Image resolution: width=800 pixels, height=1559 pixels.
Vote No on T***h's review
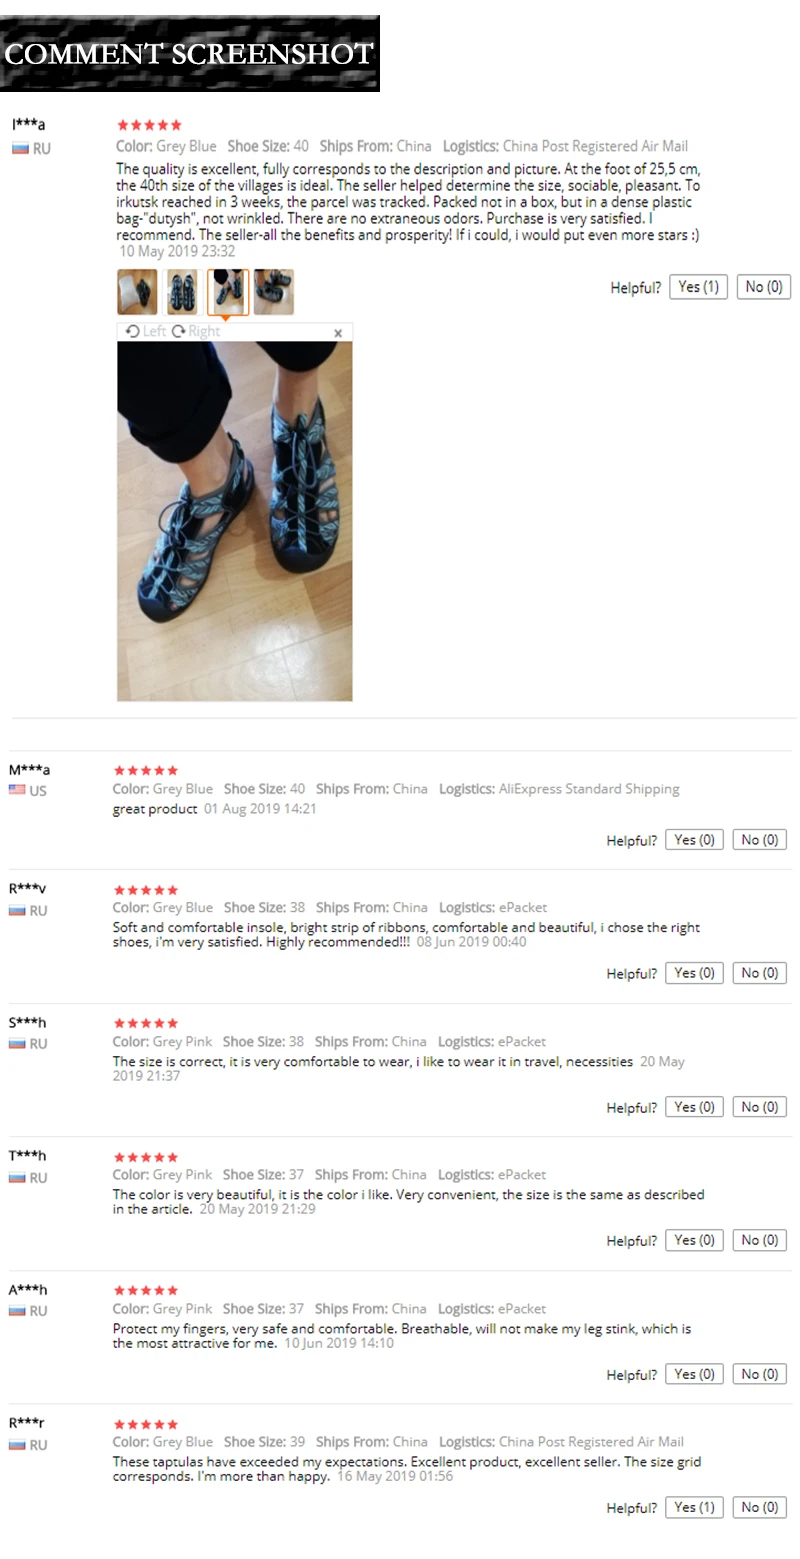760,1240
